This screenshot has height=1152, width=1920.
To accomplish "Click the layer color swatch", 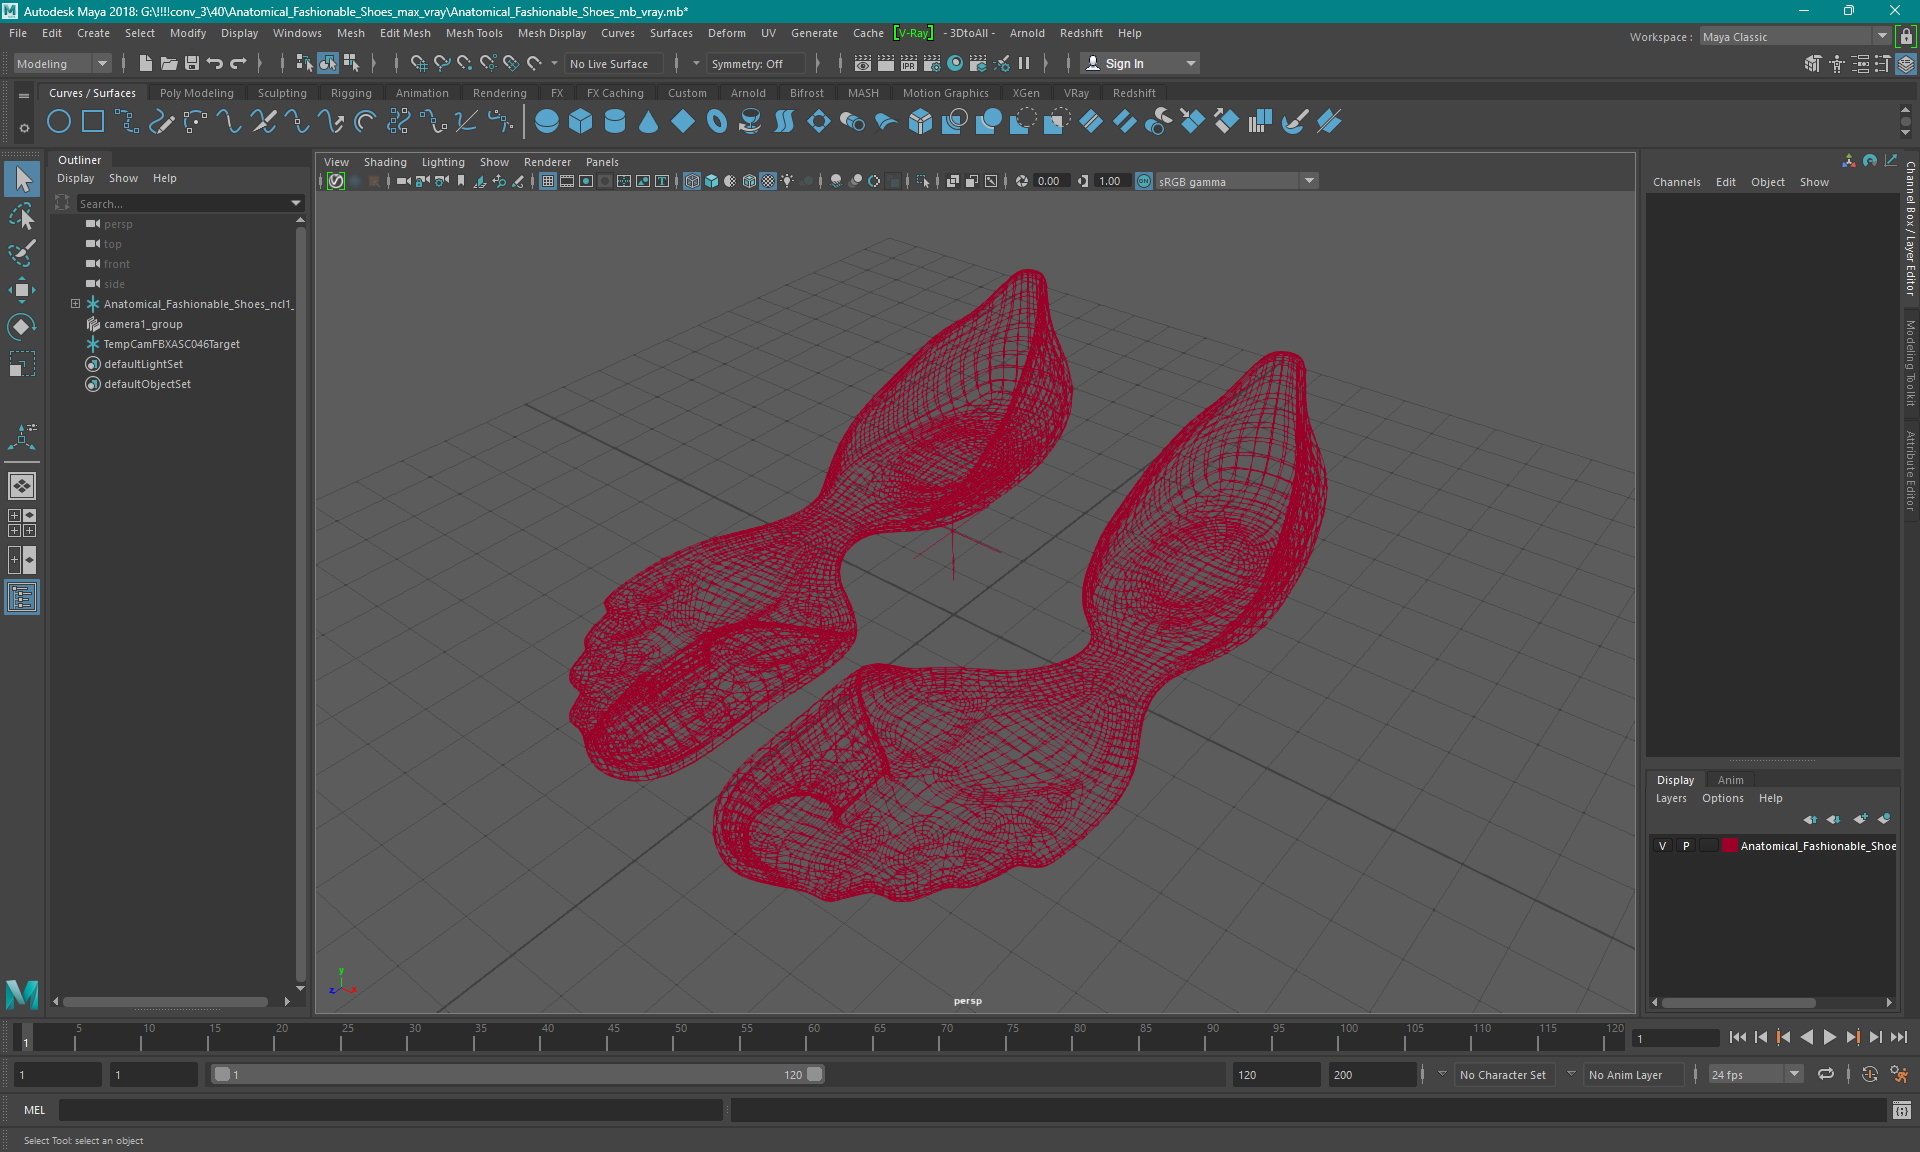I will 1729,846.
